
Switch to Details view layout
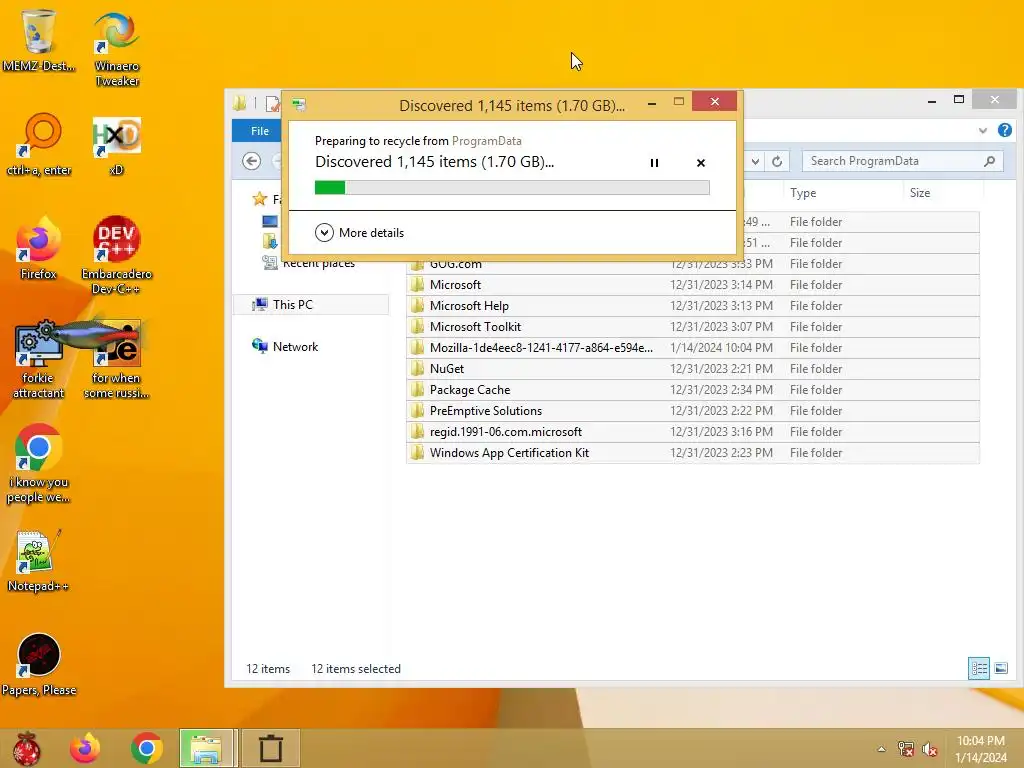click(979, 668)
